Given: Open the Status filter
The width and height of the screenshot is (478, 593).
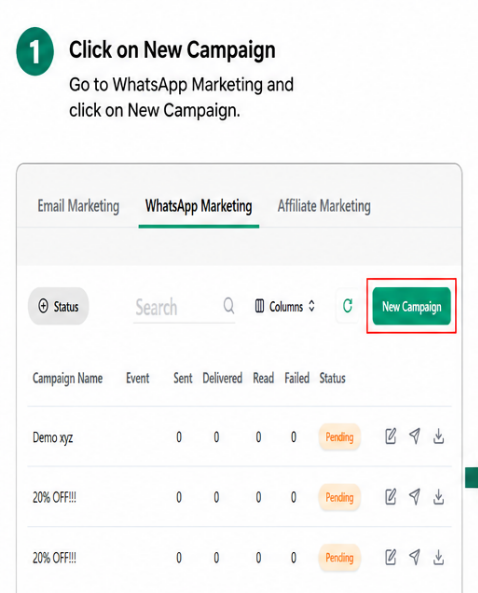Looking at the screenshot, I should 58,306.
